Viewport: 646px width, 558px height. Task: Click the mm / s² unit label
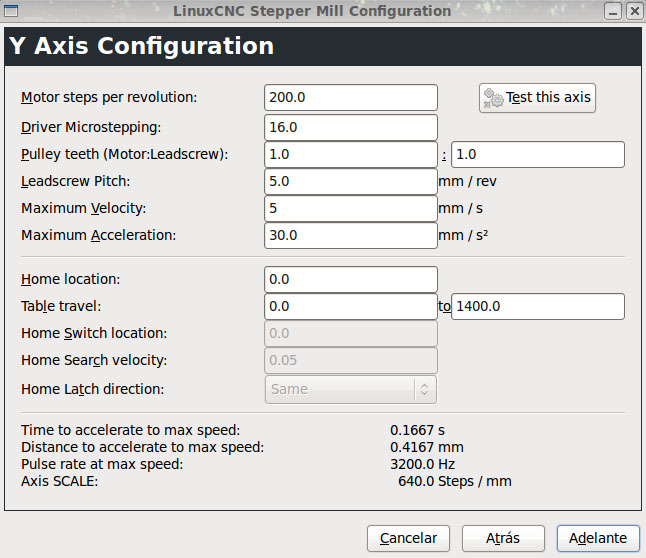[x=463, y=235]
